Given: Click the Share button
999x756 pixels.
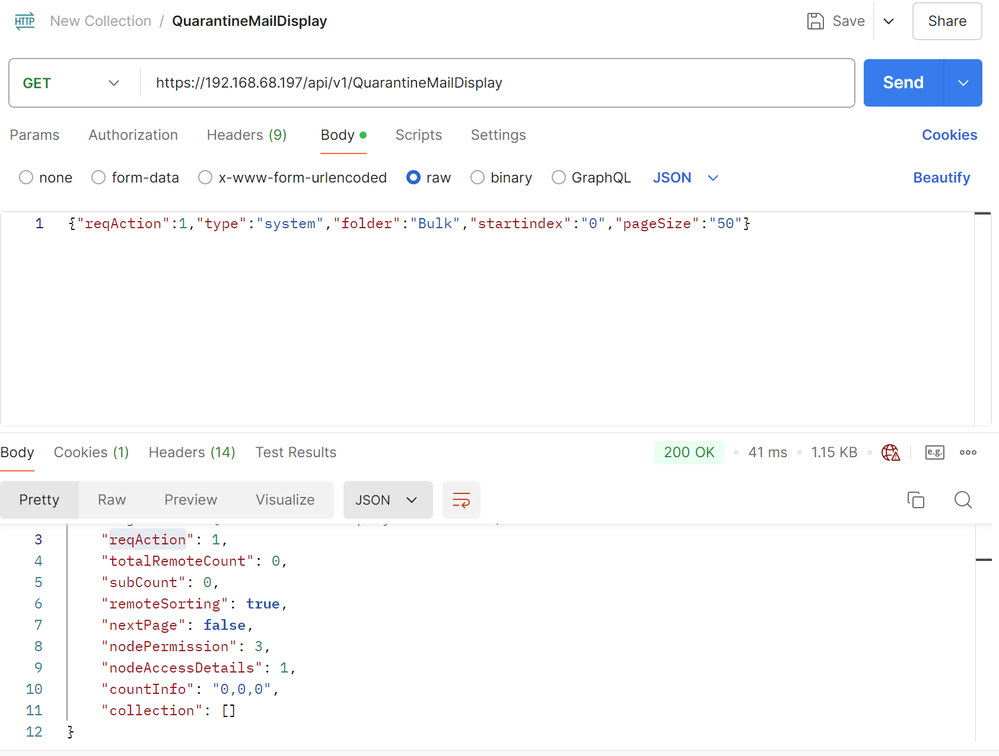Looking at the screenshot, I should coord(946,21).
